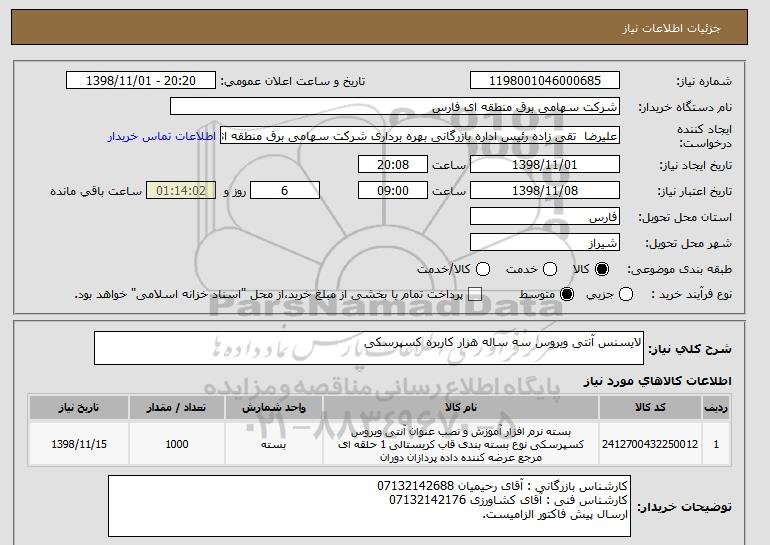Click the delivery province field فارس
Viewport: 770px width, 545px height.
[545, 217]
